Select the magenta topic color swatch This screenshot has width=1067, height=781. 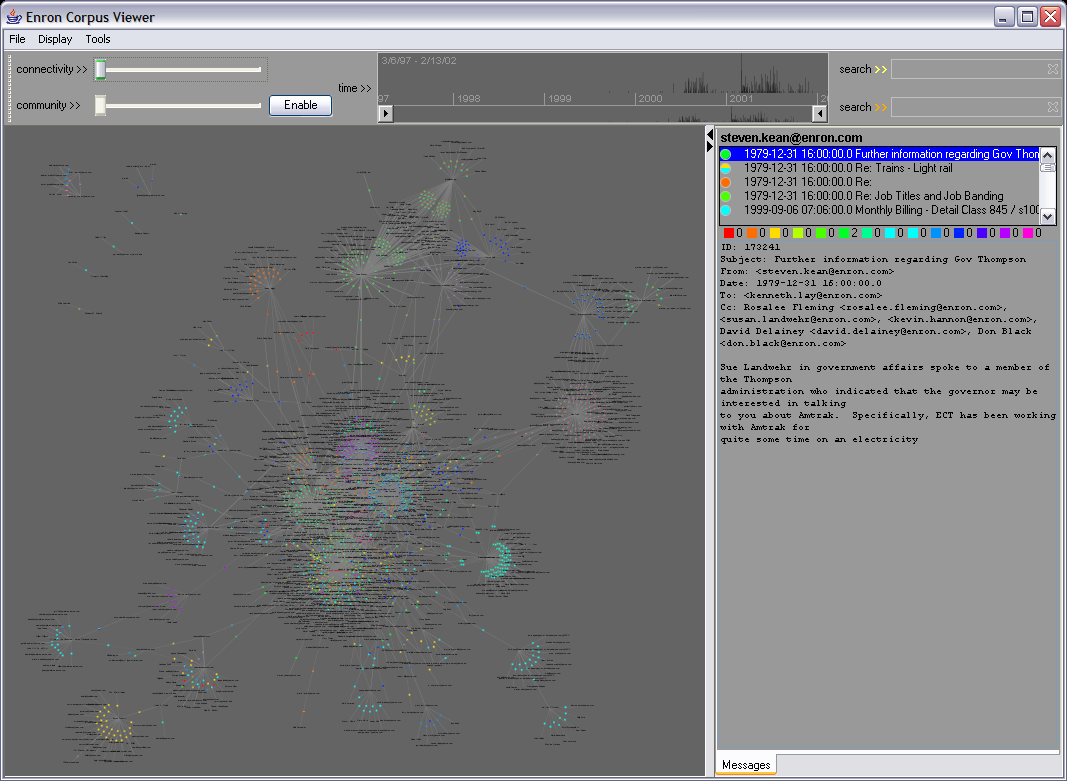coord(1028,233)
